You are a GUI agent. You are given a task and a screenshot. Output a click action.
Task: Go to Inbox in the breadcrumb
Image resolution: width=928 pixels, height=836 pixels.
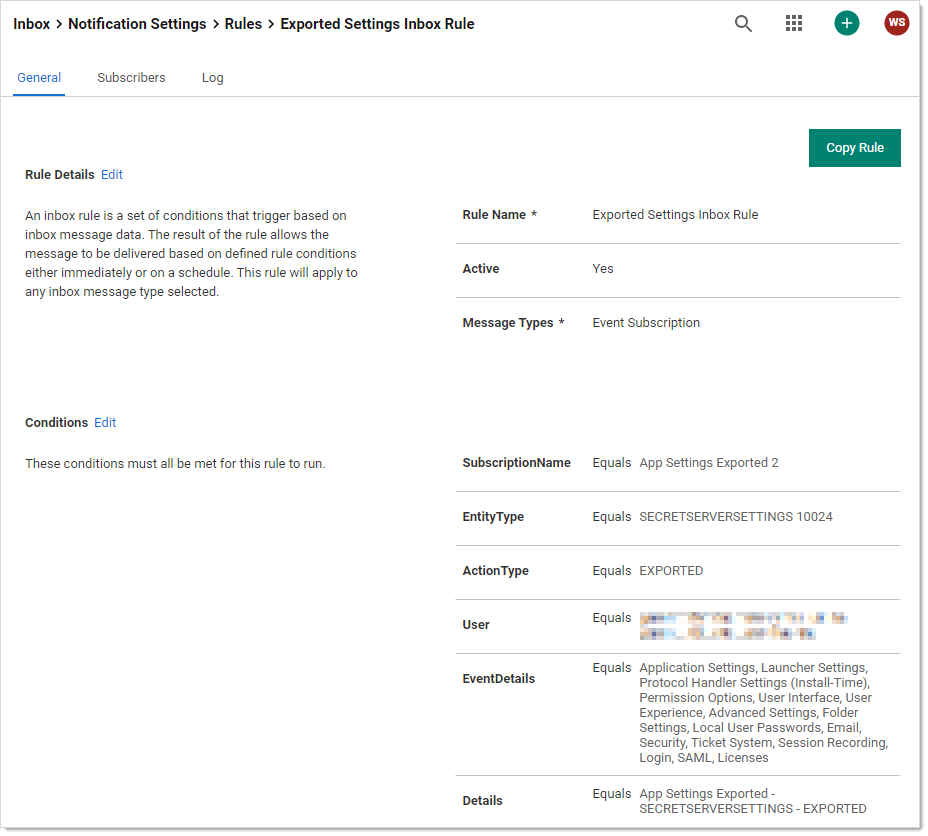pyautogui.click(x=31, y=24)
